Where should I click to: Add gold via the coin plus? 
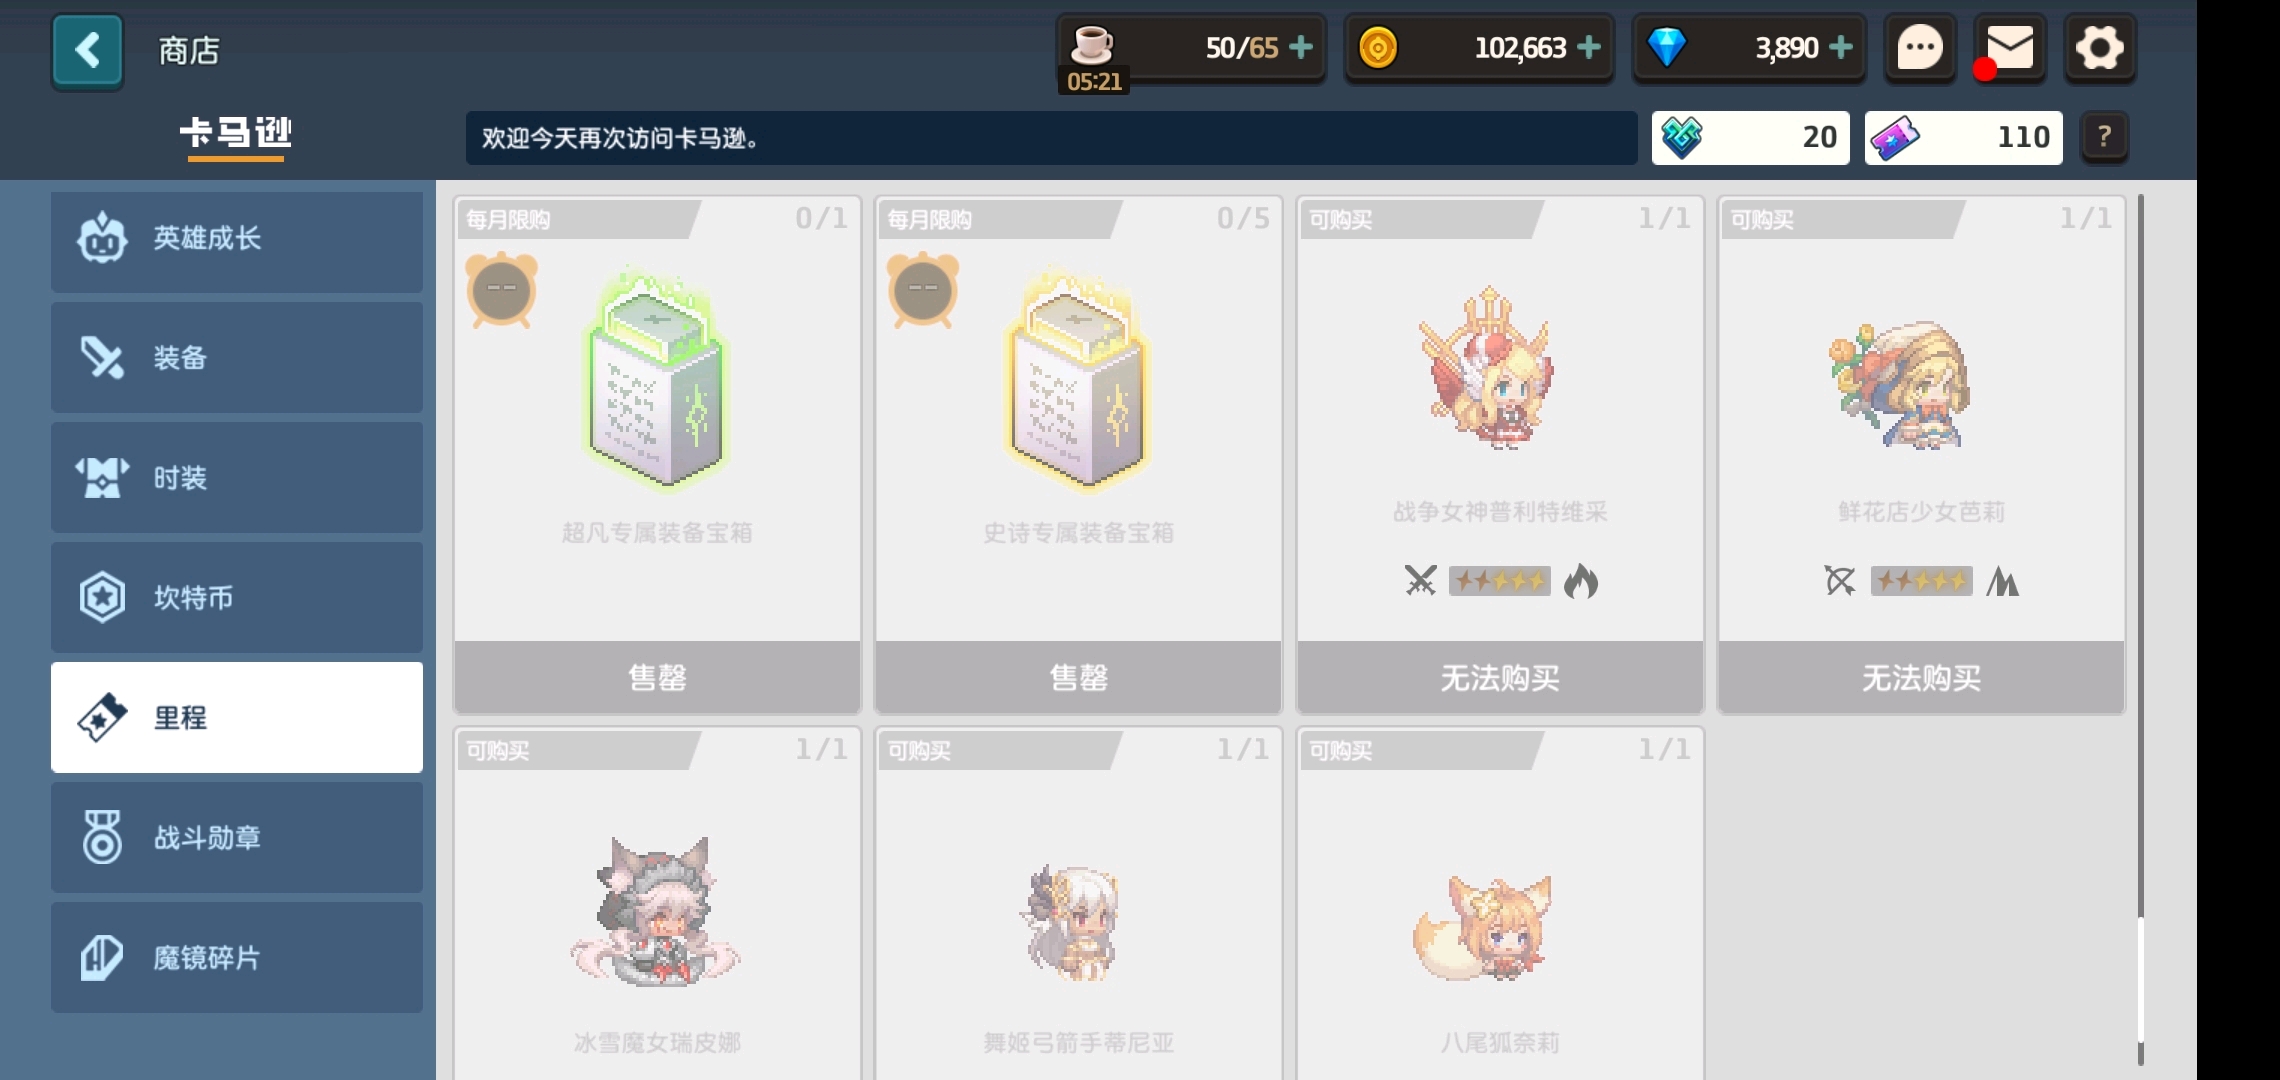(1589, 47)
